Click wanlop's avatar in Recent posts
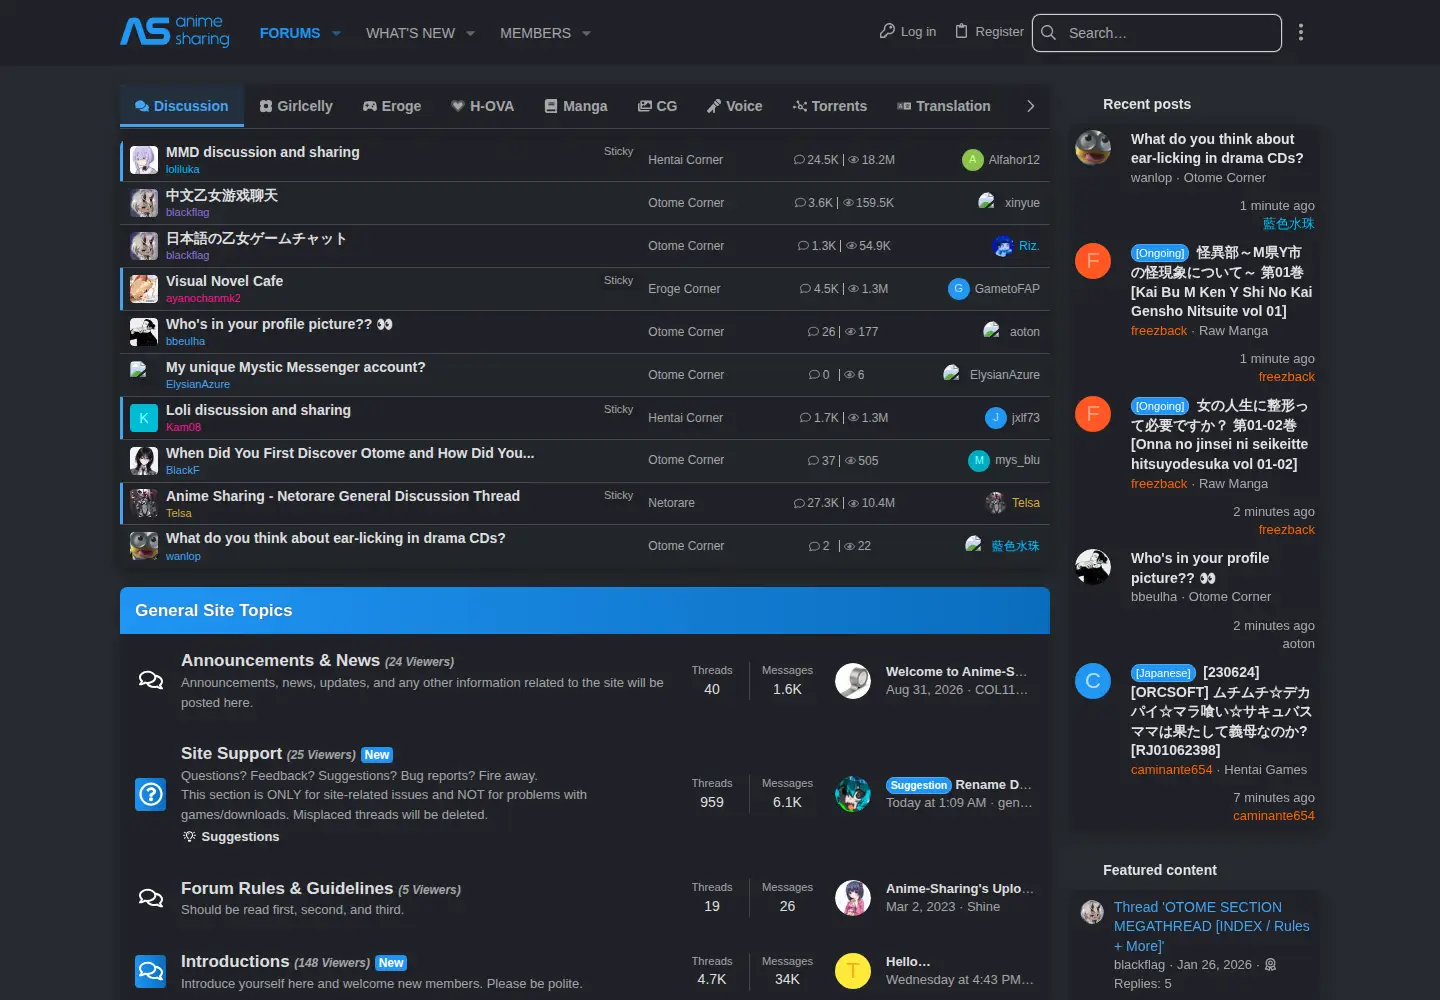Screen dimensions: 1440x1000 pyautogui.click(x=1093, y=148)
